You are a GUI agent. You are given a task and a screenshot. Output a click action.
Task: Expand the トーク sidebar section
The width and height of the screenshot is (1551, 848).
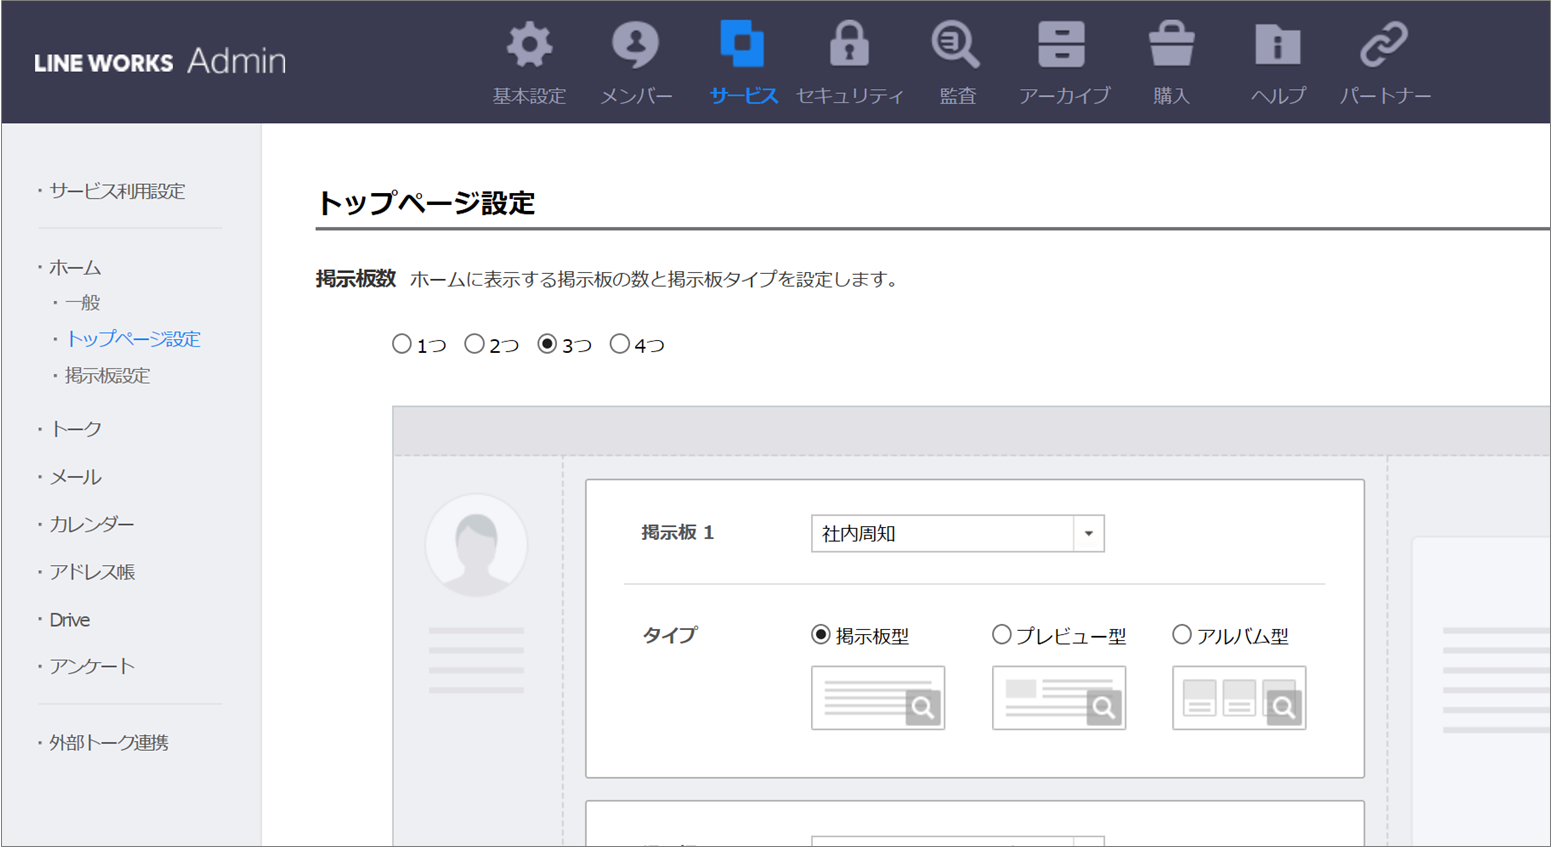pos(76,429)
